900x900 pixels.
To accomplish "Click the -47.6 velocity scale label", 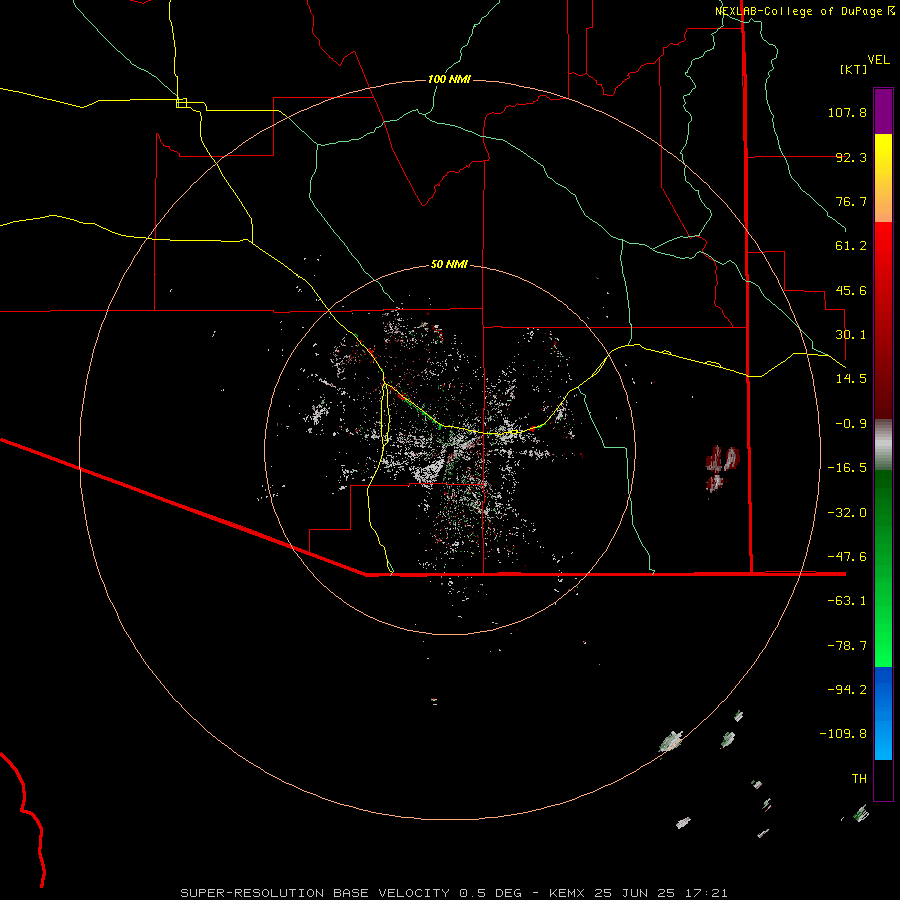I will [x=847, y=557].
